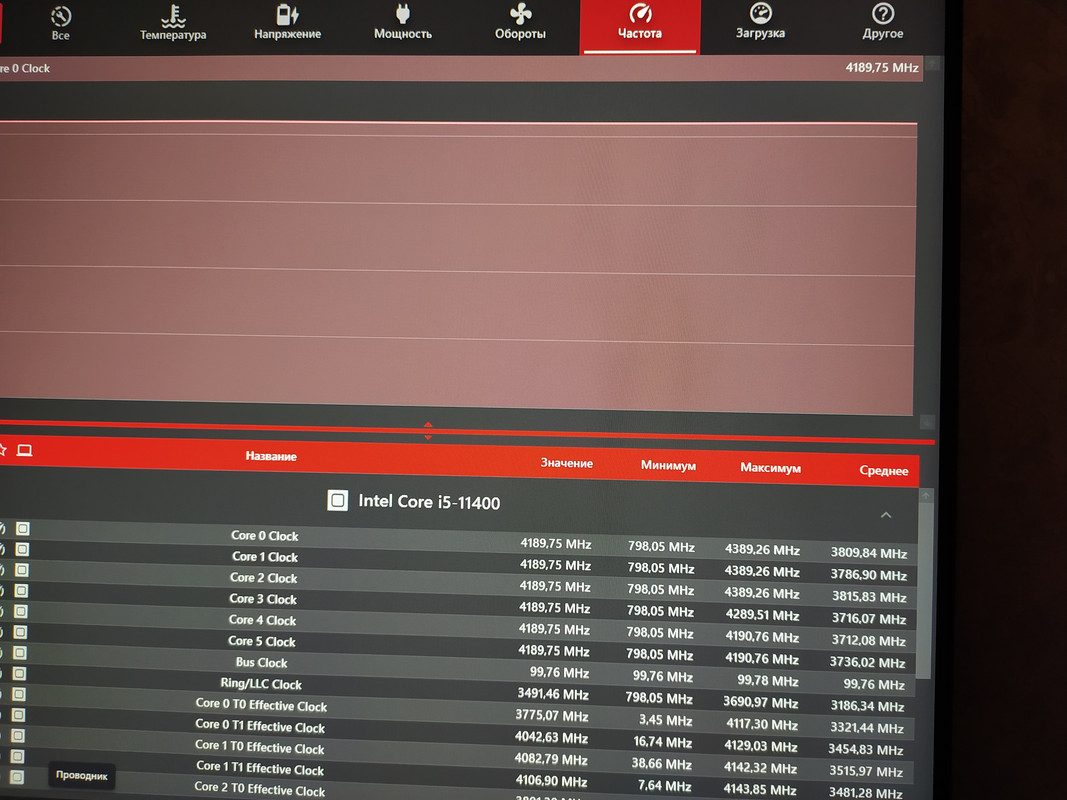Click the Ring/LLC value 3491,46 MHz
1067x800 pixels.
[x=553, y=695]
